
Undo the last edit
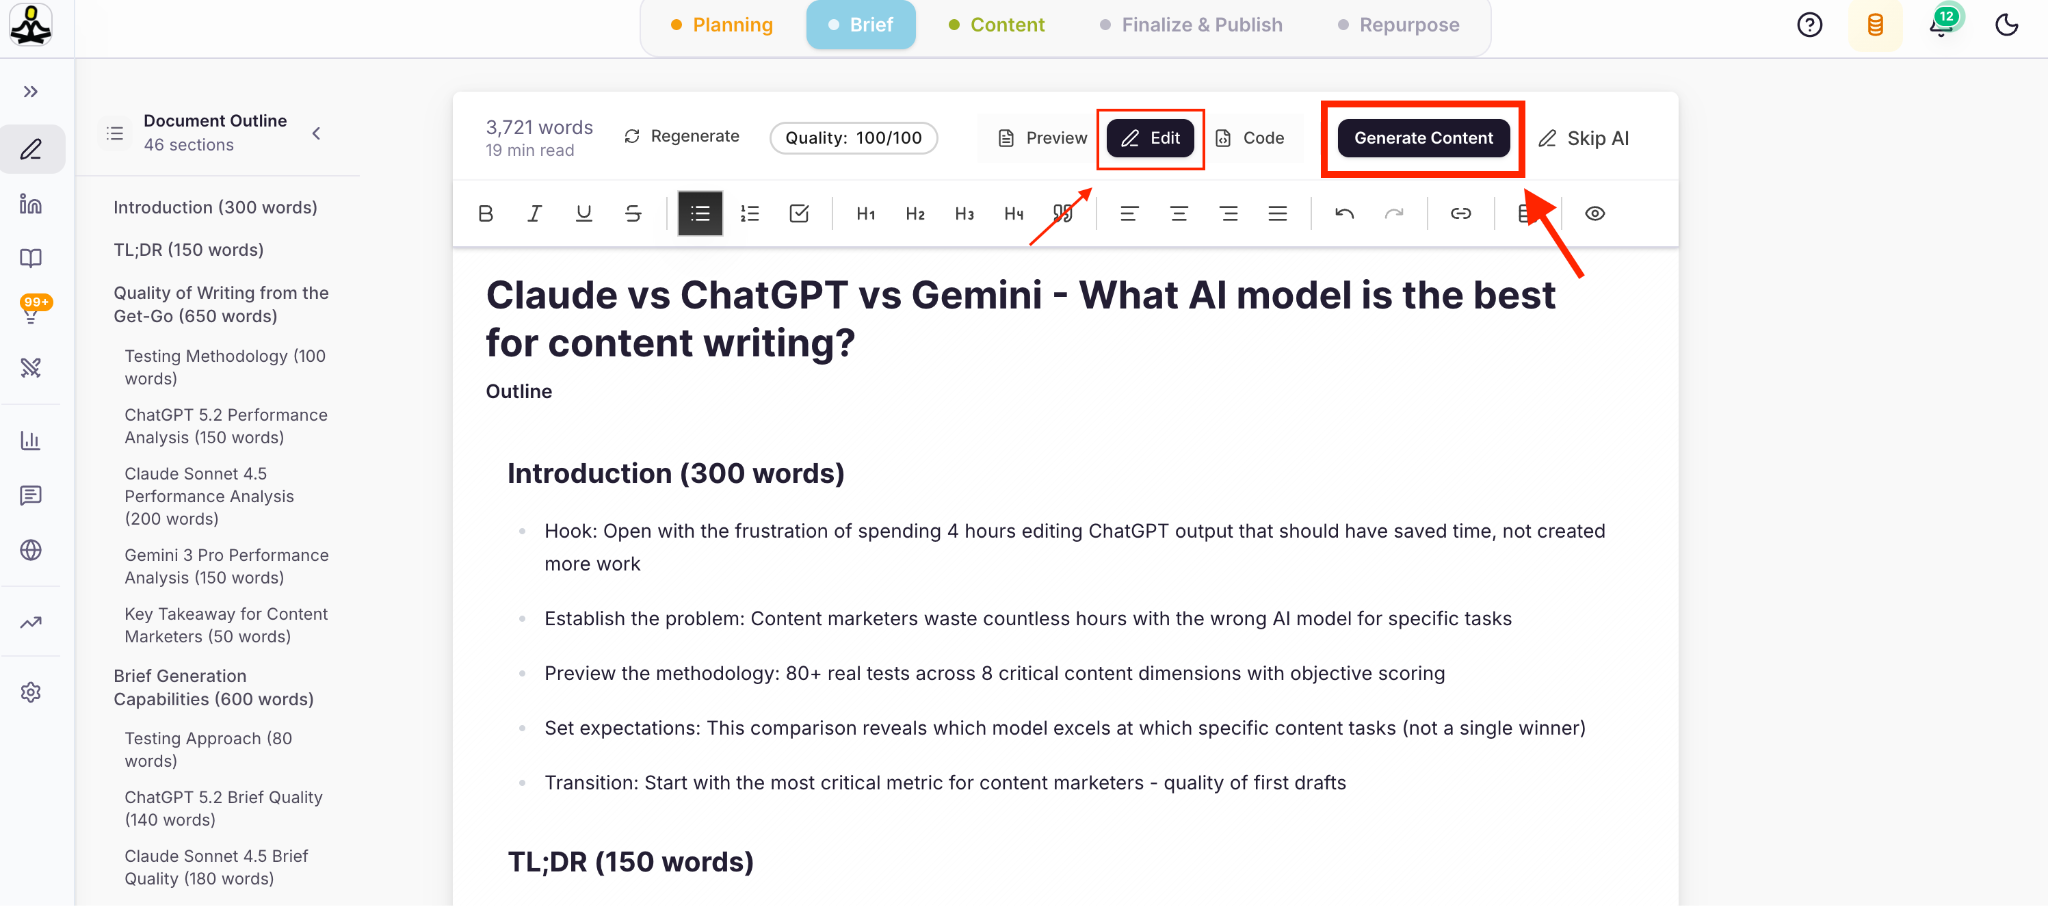tap(1345, 213)
